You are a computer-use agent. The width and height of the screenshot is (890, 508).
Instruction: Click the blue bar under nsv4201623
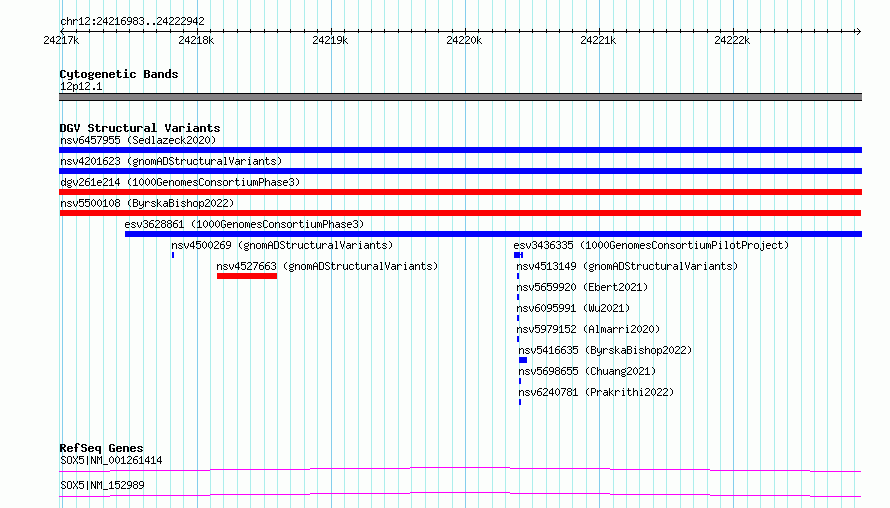point(460,171)
